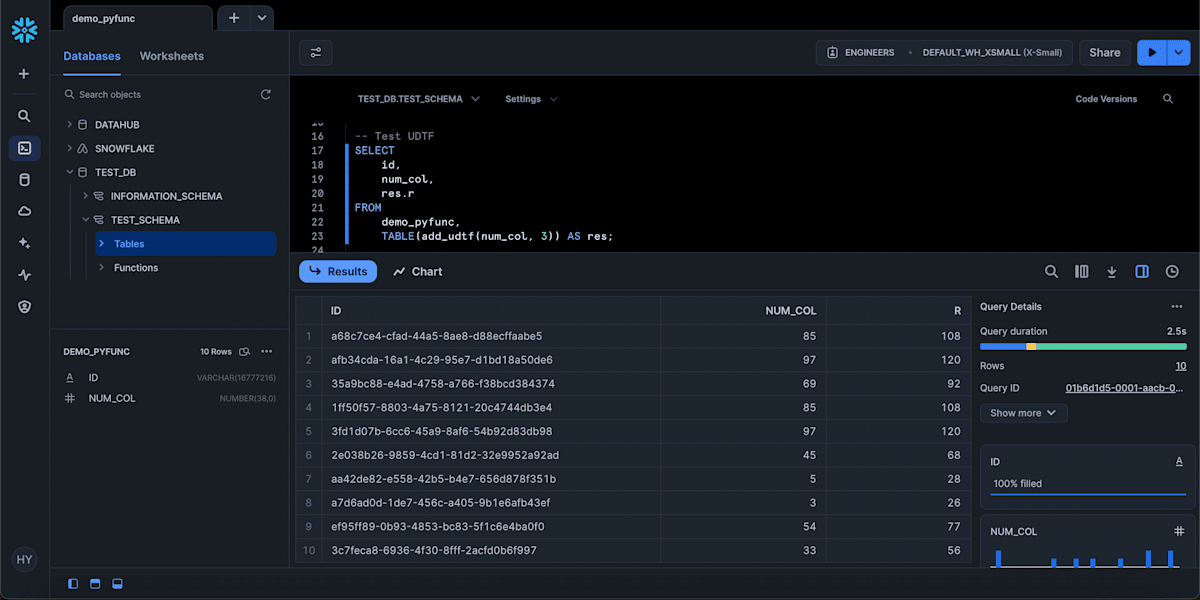Open the run options dropdown arrow

1178,53
